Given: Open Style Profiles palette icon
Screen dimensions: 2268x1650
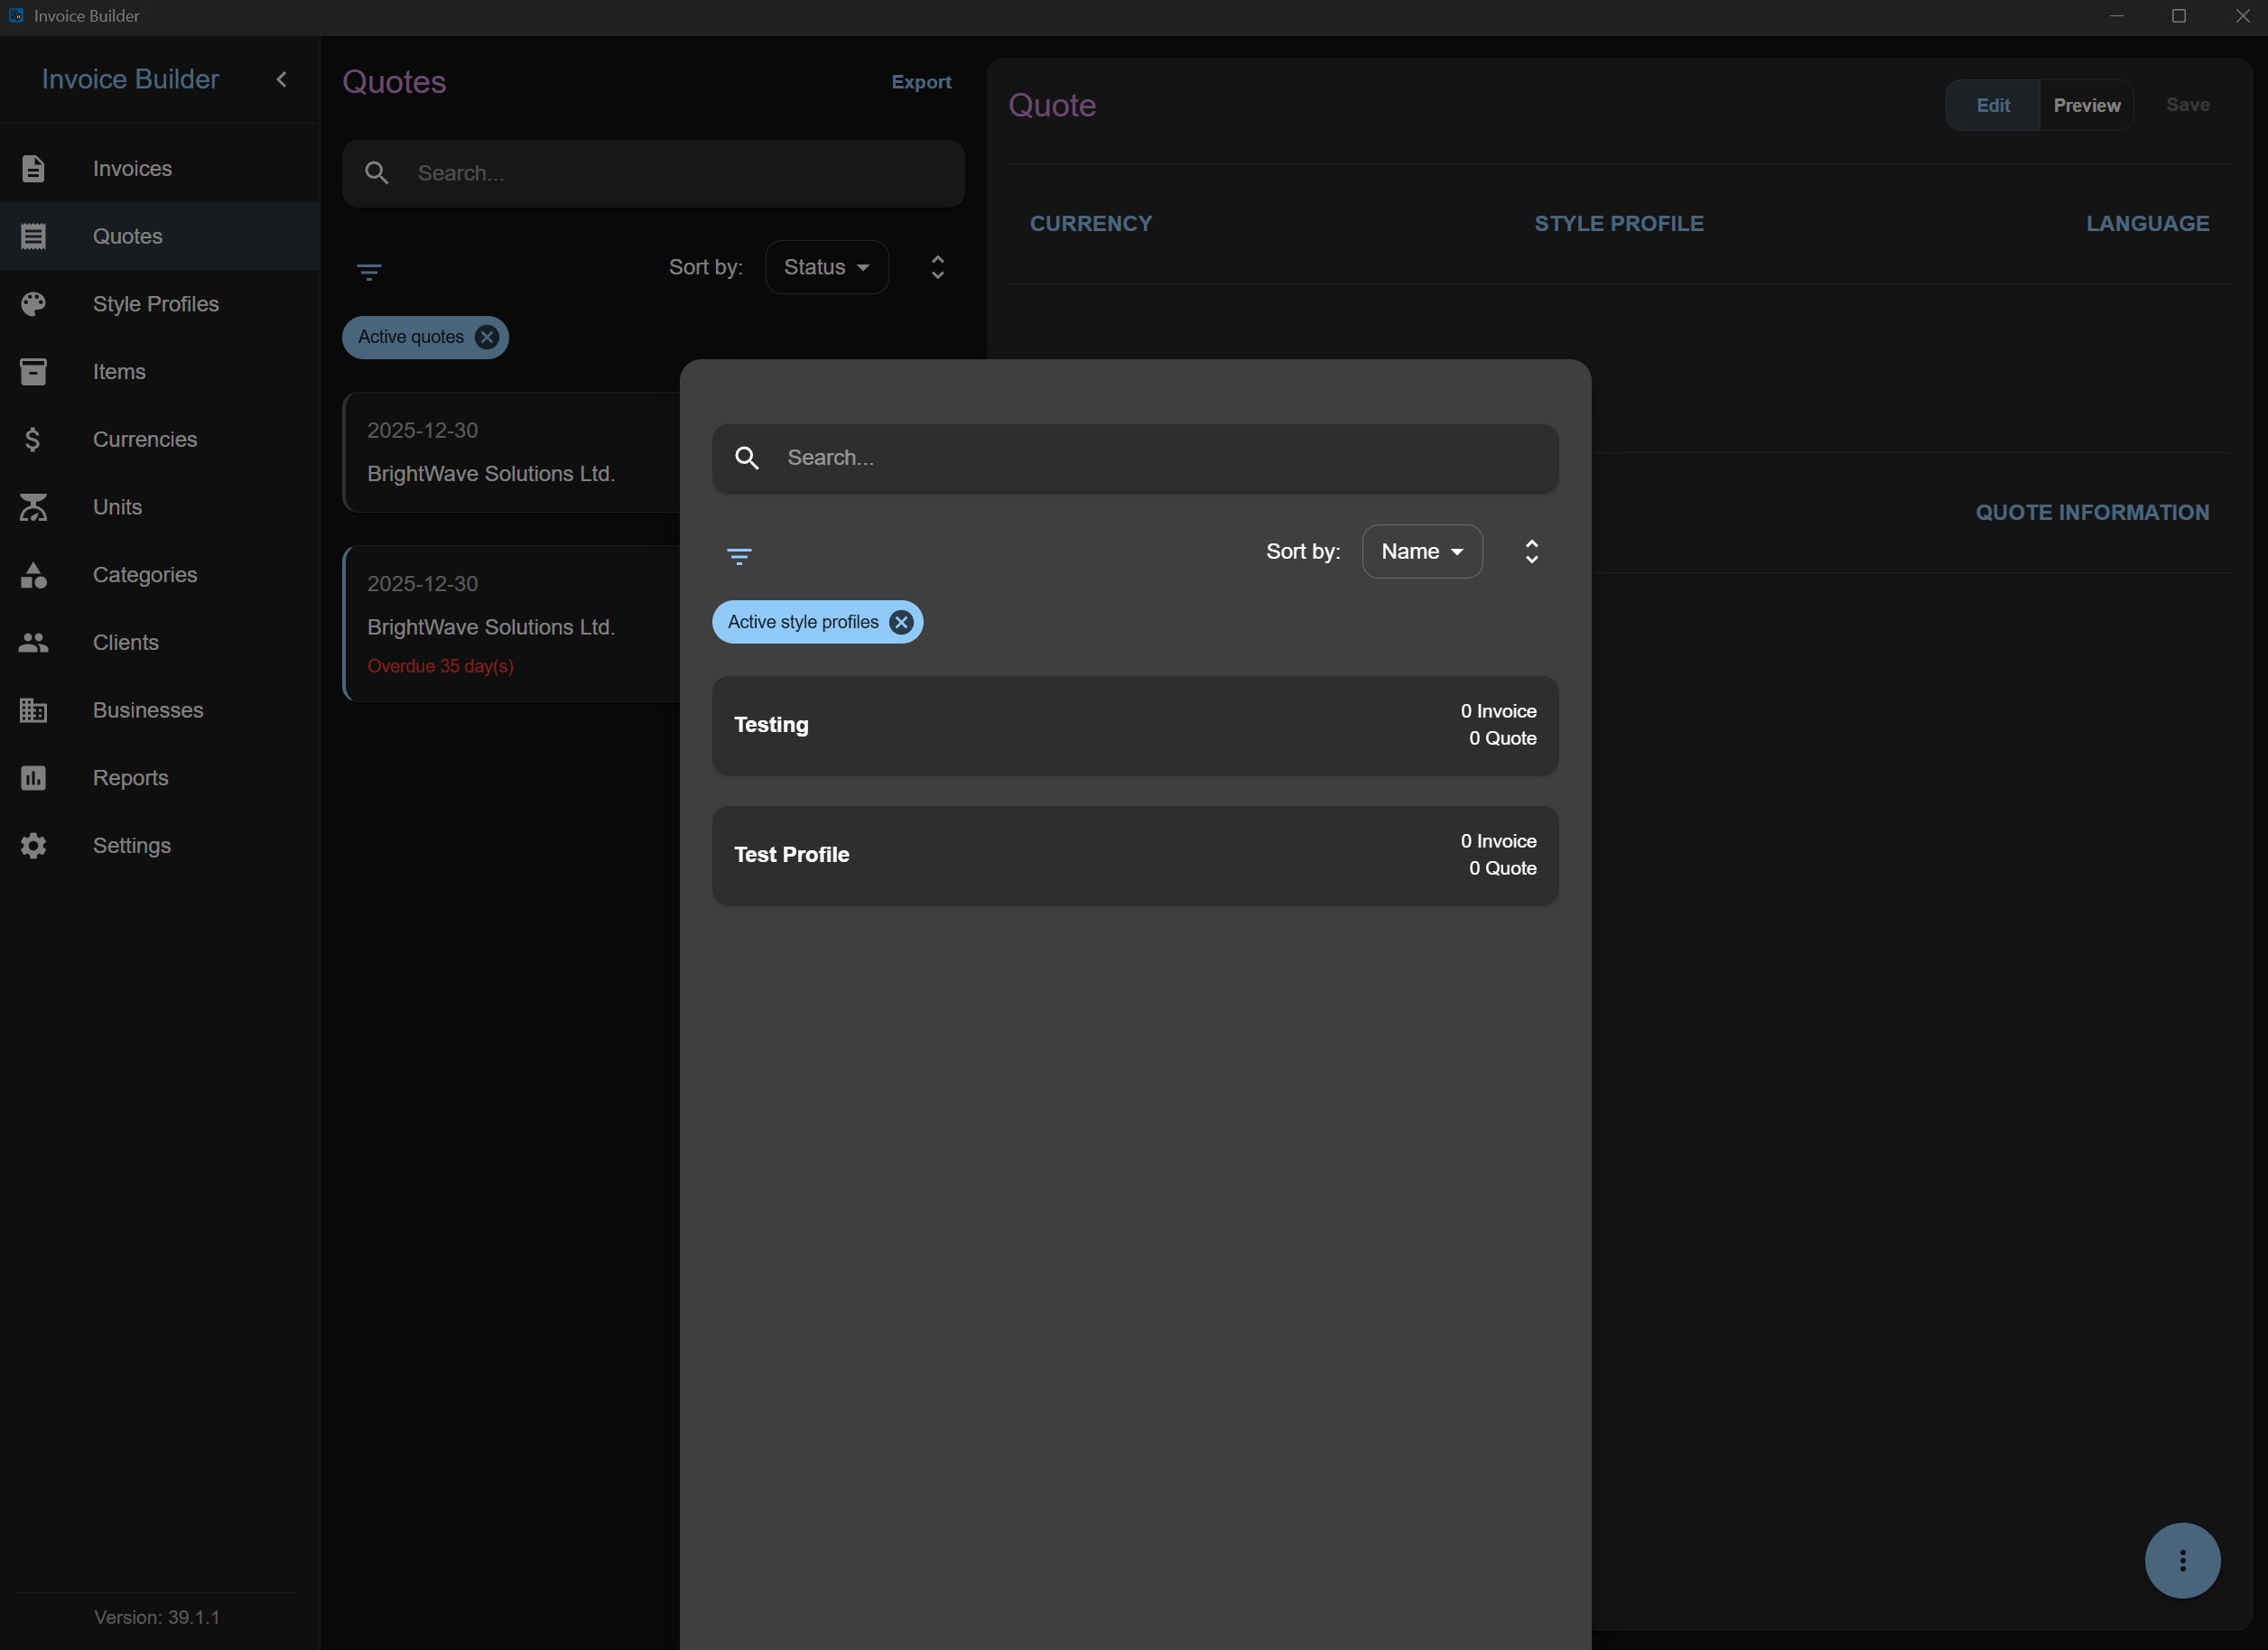Looking at the screenshot, I should pyautogui.click(x=33, y=304).
